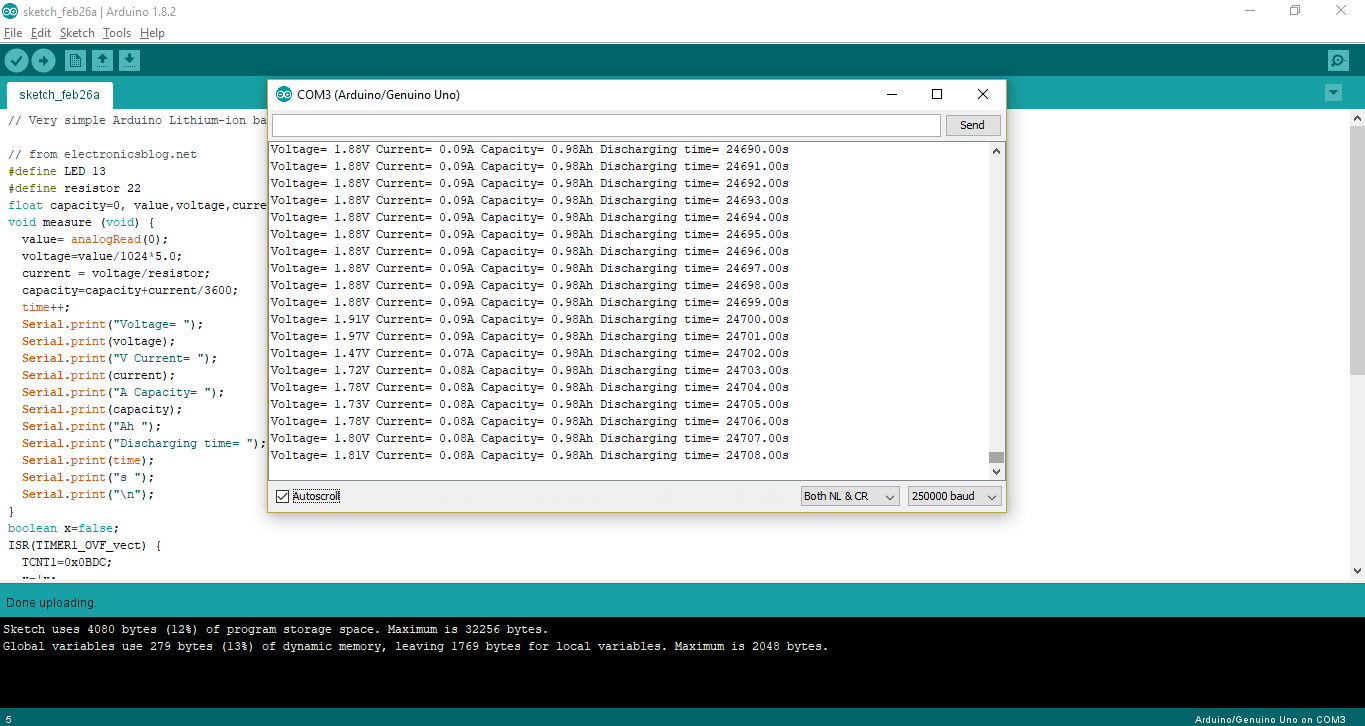
Task: Click the last serial line 24708.00s
Action: tap(530, 455)
